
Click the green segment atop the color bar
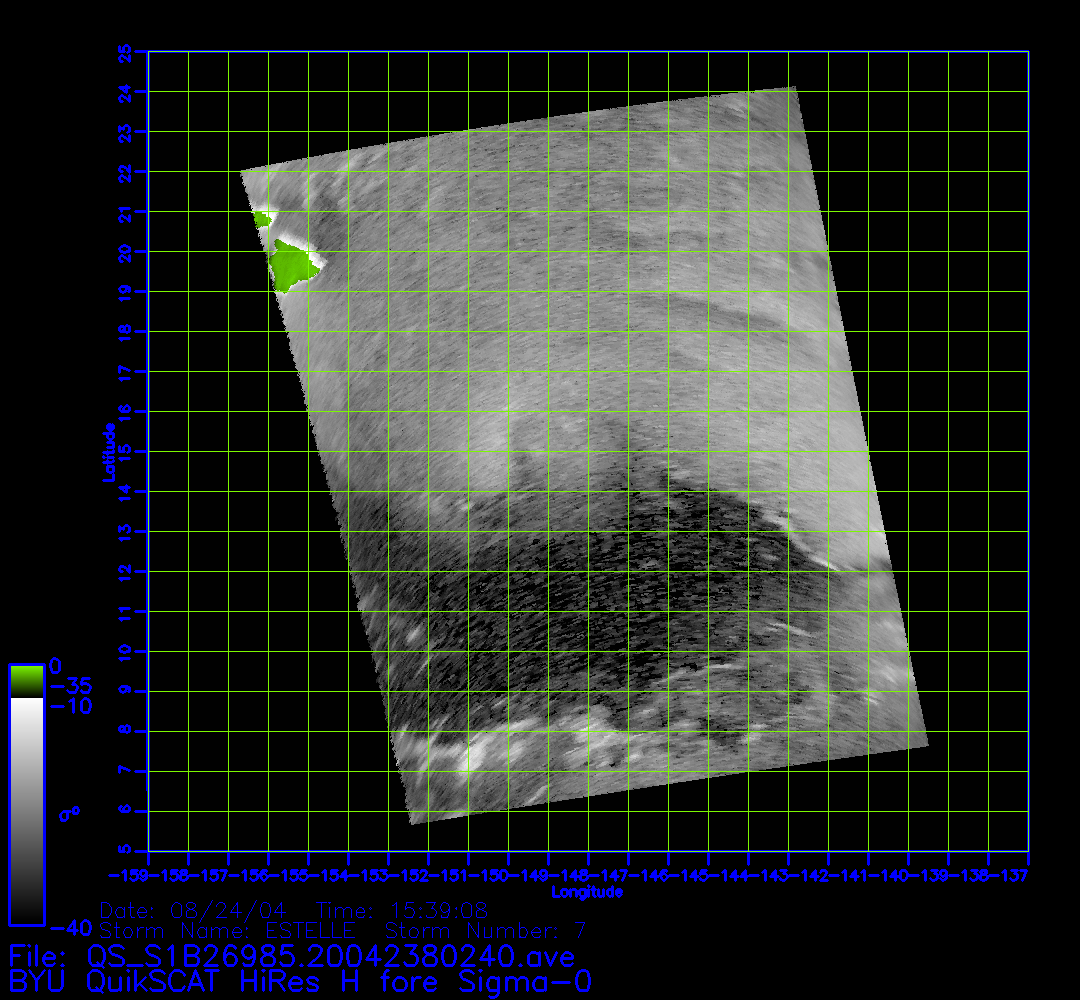pyautogui.click(x=26, y=681)
